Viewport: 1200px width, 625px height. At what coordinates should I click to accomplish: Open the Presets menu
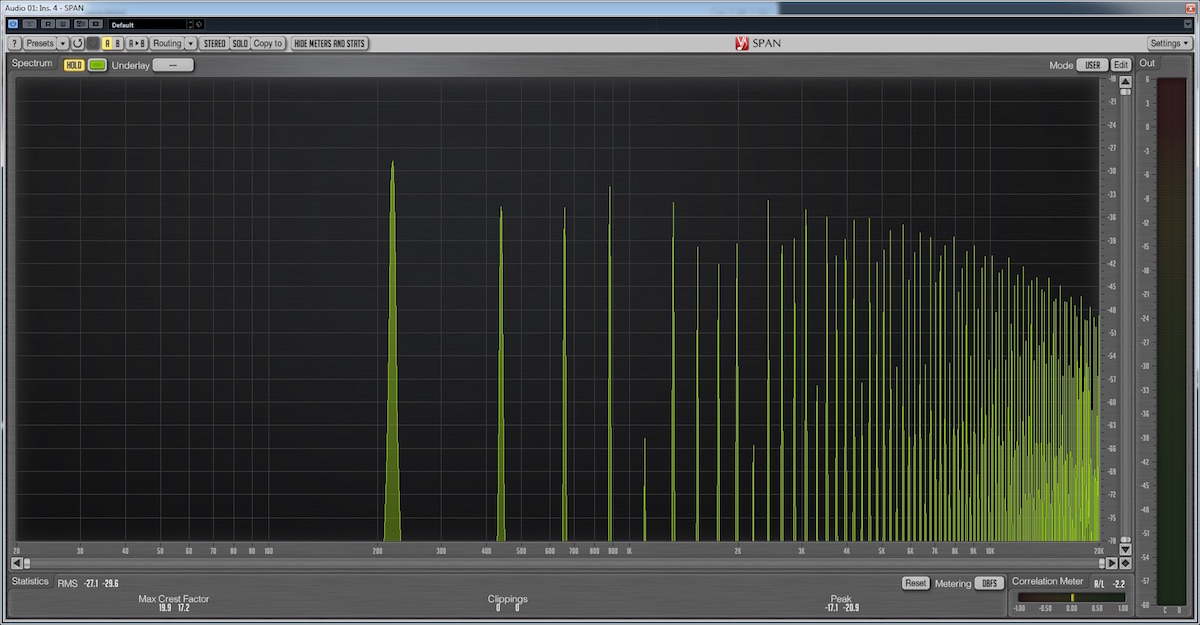[40, 43]
